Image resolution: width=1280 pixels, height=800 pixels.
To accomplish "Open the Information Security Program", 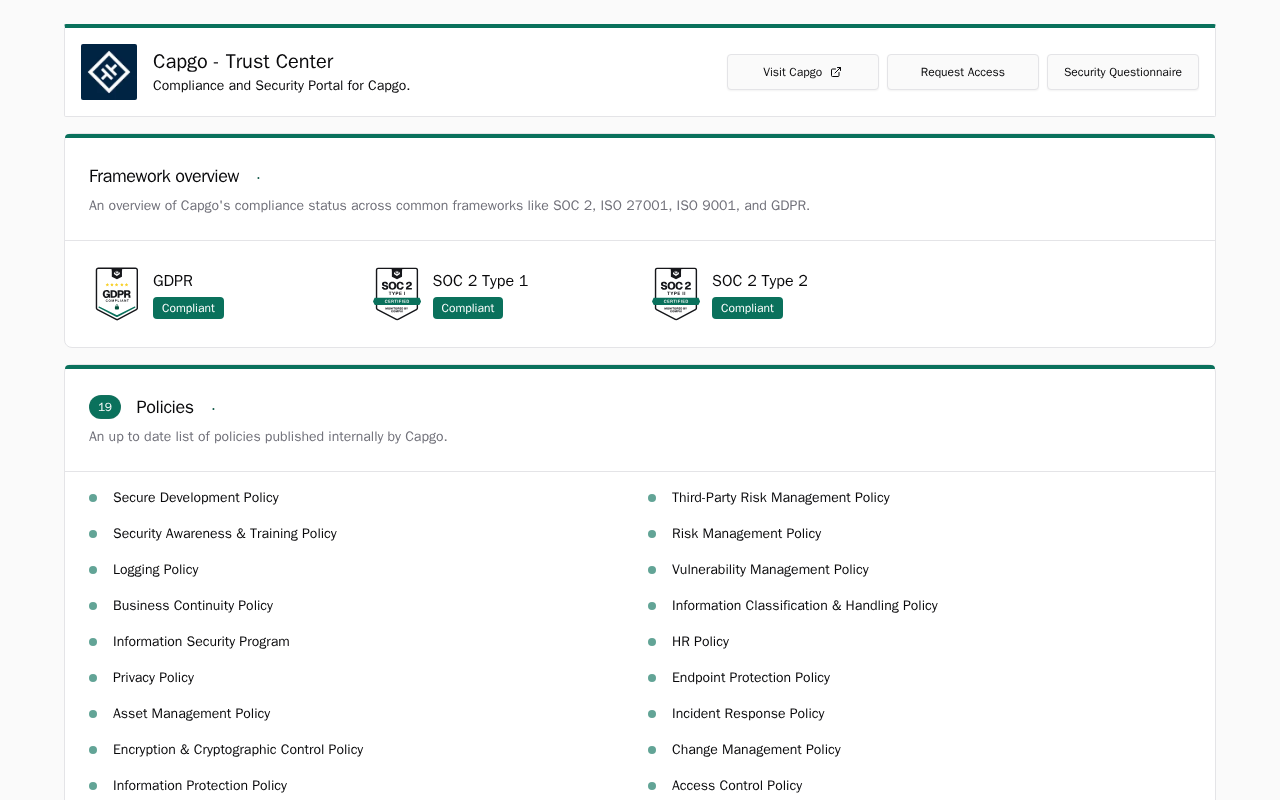I will (x=201, y=642).
